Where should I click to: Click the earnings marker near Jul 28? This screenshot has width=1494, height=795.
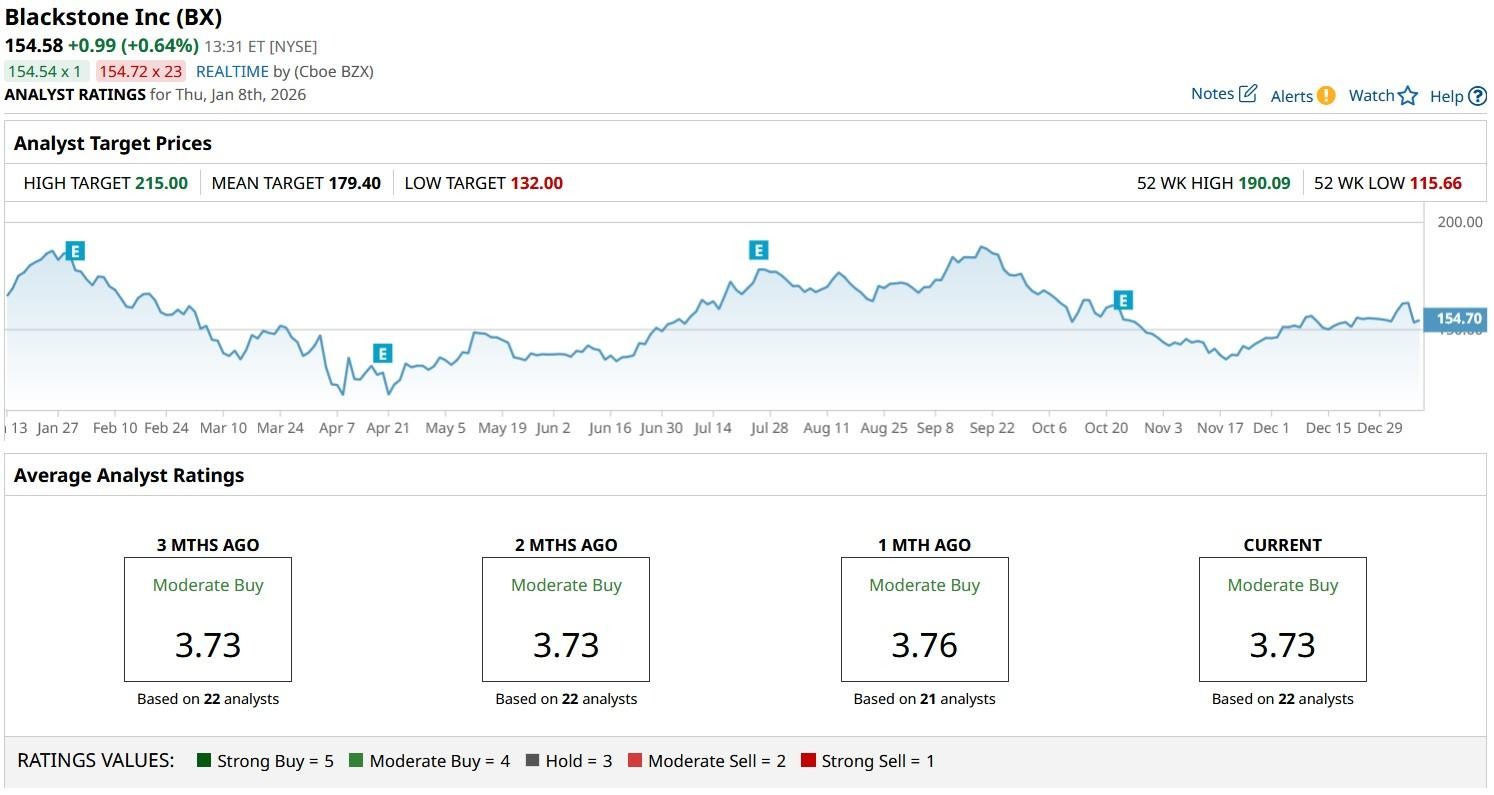pos(758,251)
